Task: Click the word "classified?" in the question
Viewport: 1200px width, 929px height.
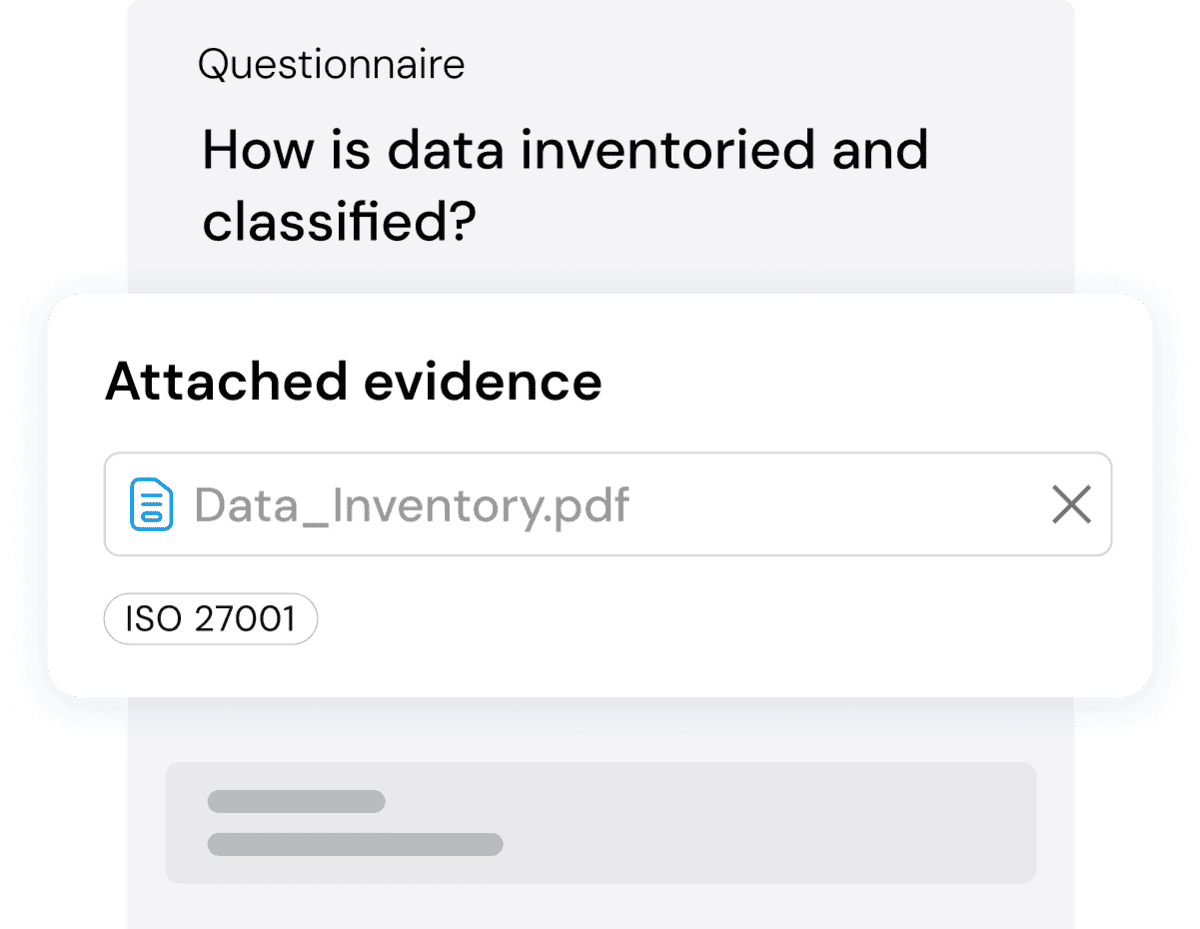Action: pos(338,222)
